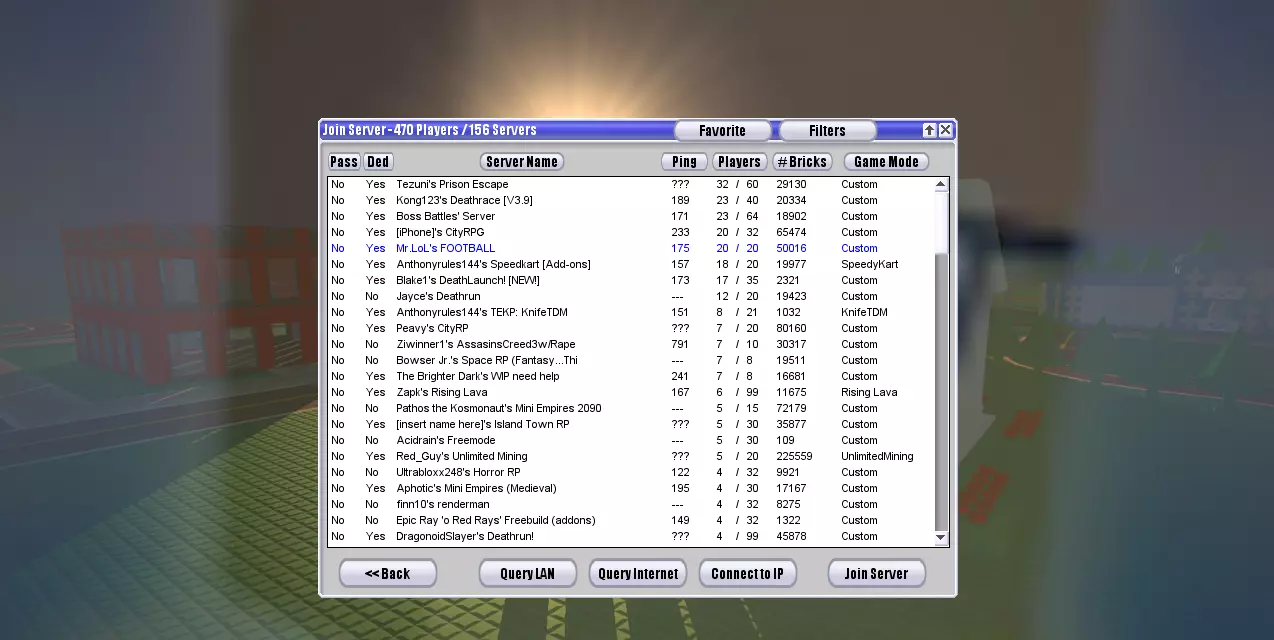Click the up-arrow icon in title bar
Screen dimensions: 1274x640
[x=929, y=130]
